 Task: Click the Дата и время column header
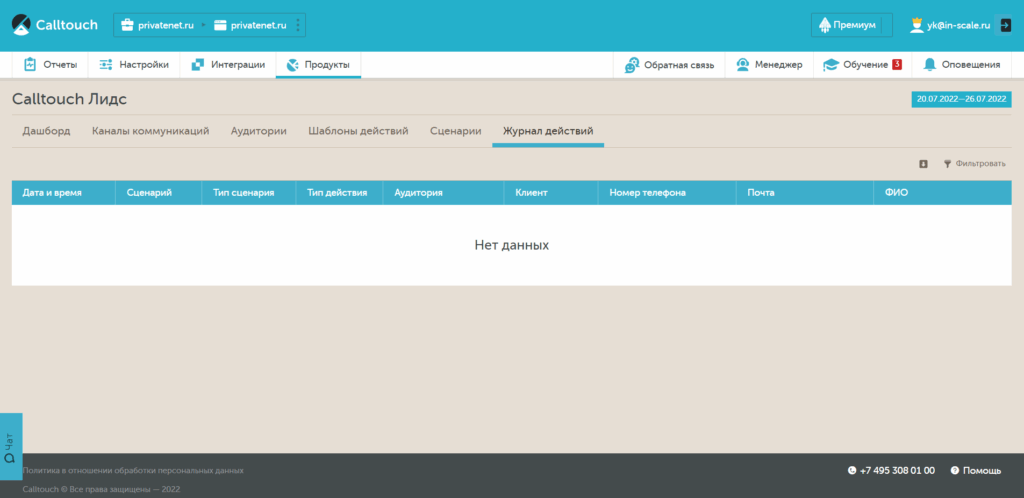63,193
